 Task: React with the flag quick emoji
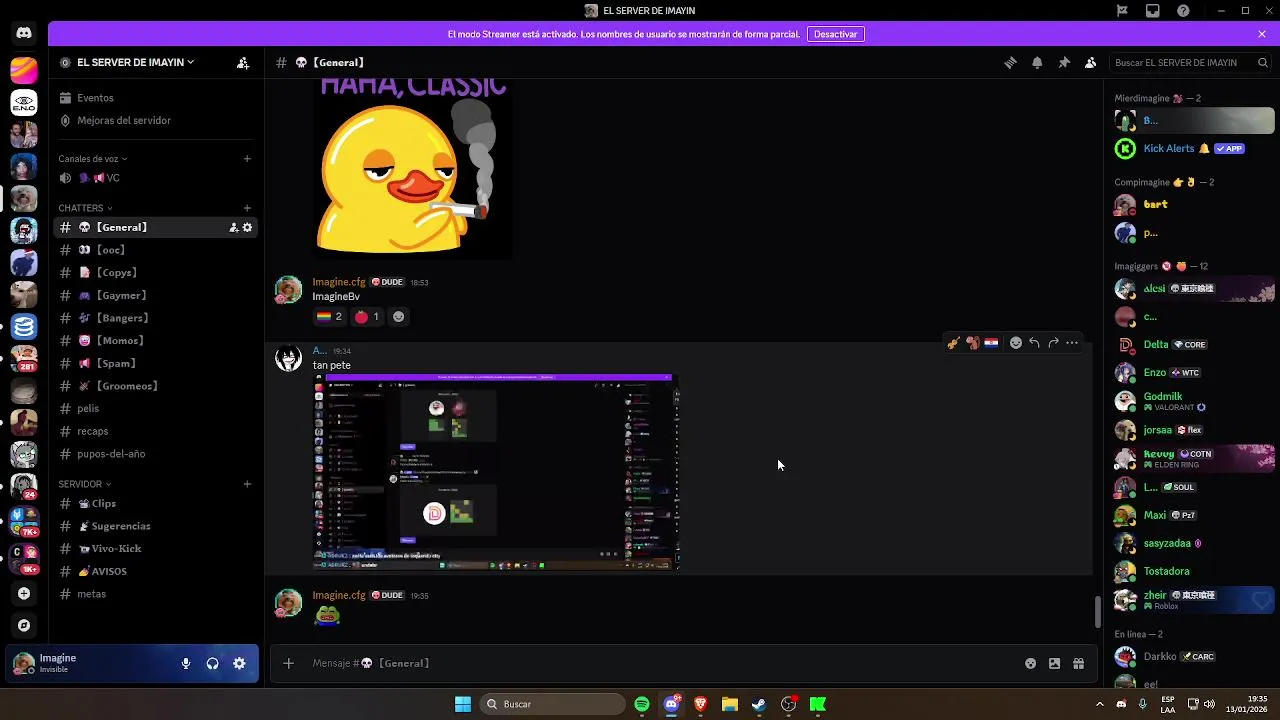[991, 343]
